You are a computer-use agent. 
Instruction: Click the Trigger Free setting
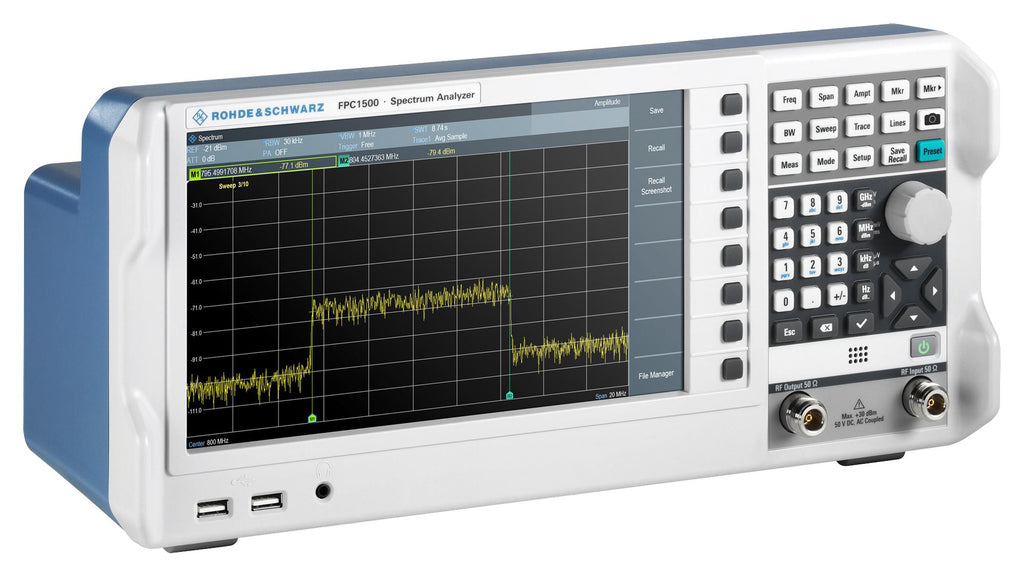(357, 145)
